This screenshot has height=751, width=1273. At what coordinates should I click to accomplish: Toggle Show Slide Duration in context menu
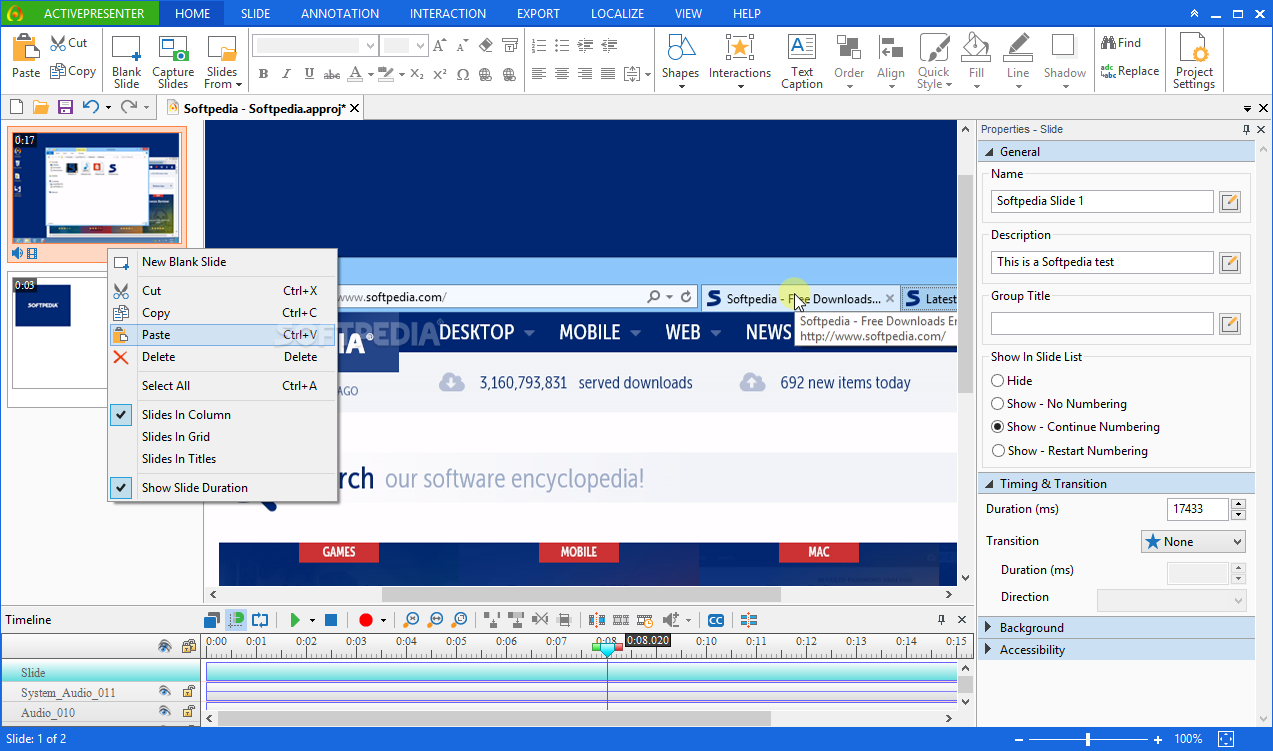pos(222,488)
